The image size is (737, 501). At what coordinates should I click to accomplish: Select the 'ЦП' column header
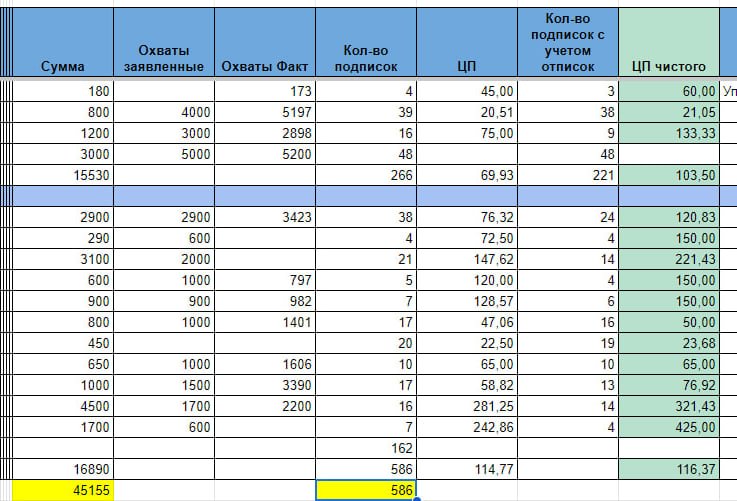(467, 42)
